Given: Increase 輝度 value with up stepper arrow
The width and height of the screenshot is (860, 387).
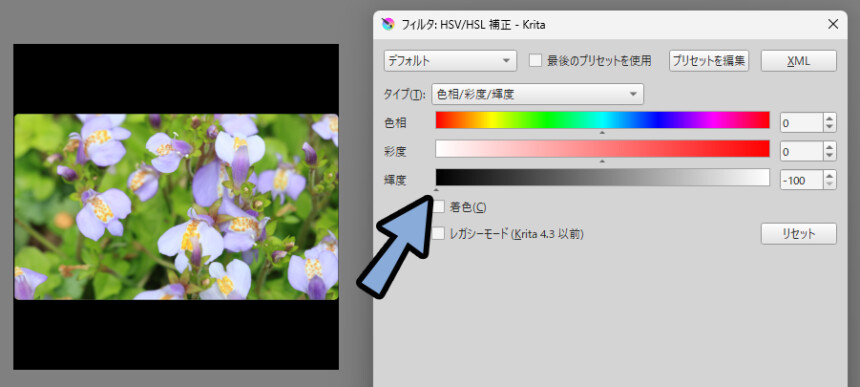Looking at the screenshot, I should (830, 175).
